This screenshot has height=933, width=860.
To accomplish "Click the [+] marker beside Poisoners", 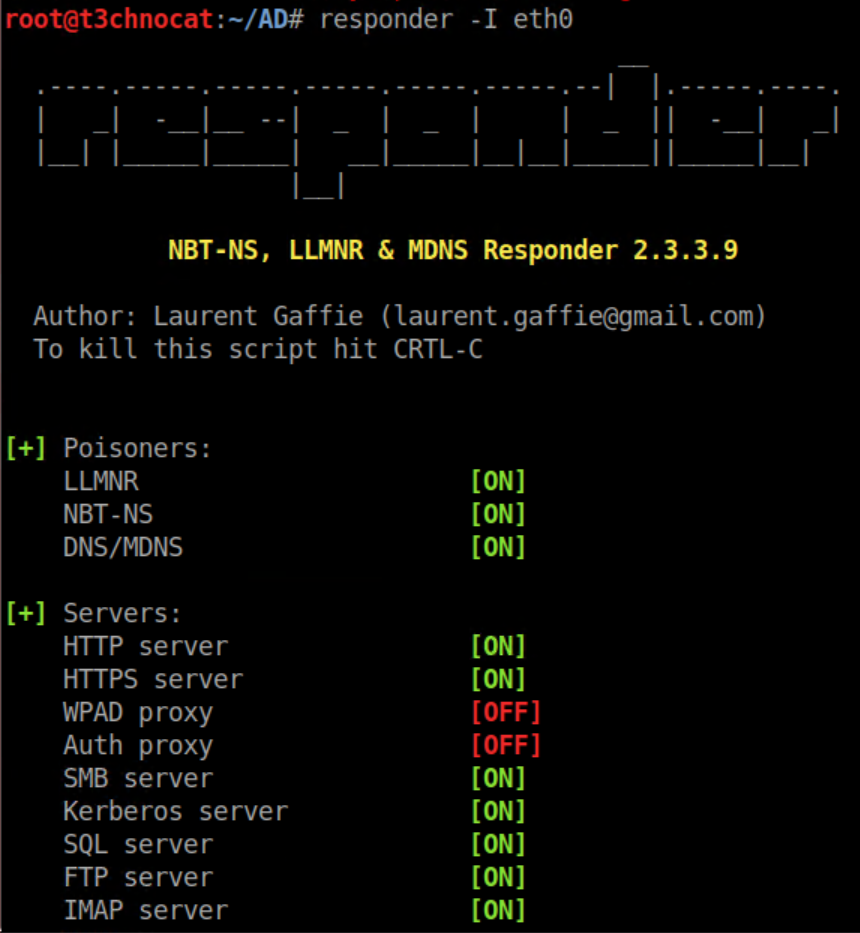I will (25, 449).
